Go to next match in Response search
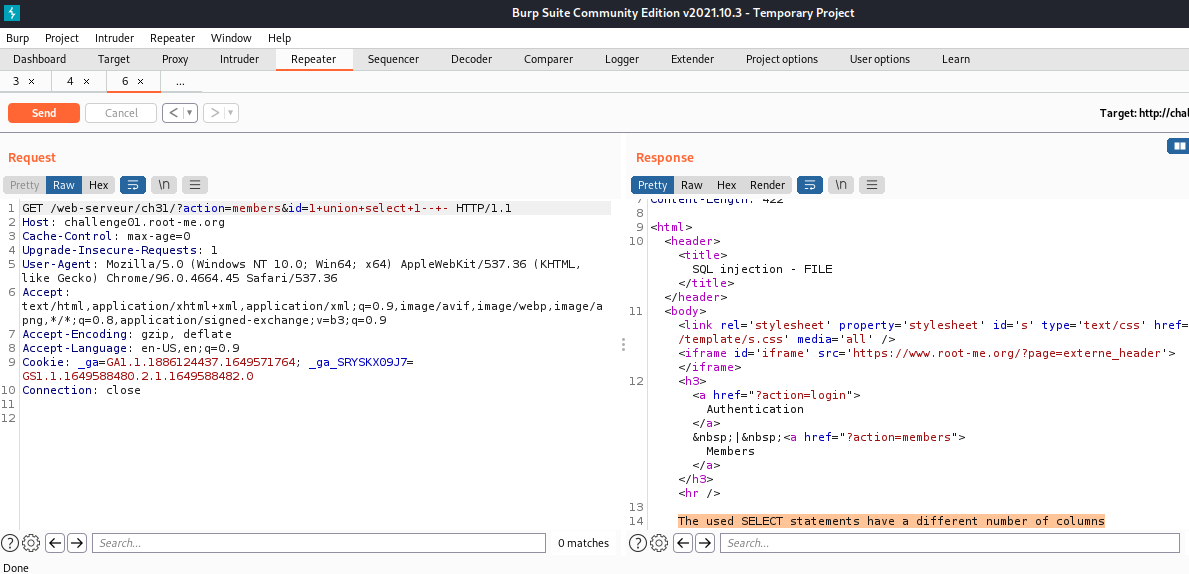Screen dimensions: 1189x574 point(704,543)
